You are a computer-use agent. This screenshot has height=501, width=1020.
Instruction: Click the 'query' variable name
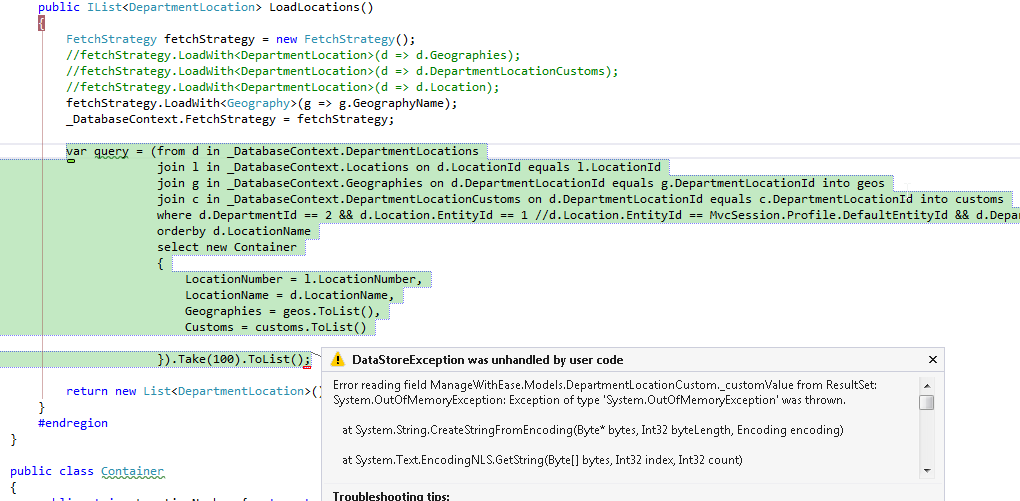tap(111, 152)
